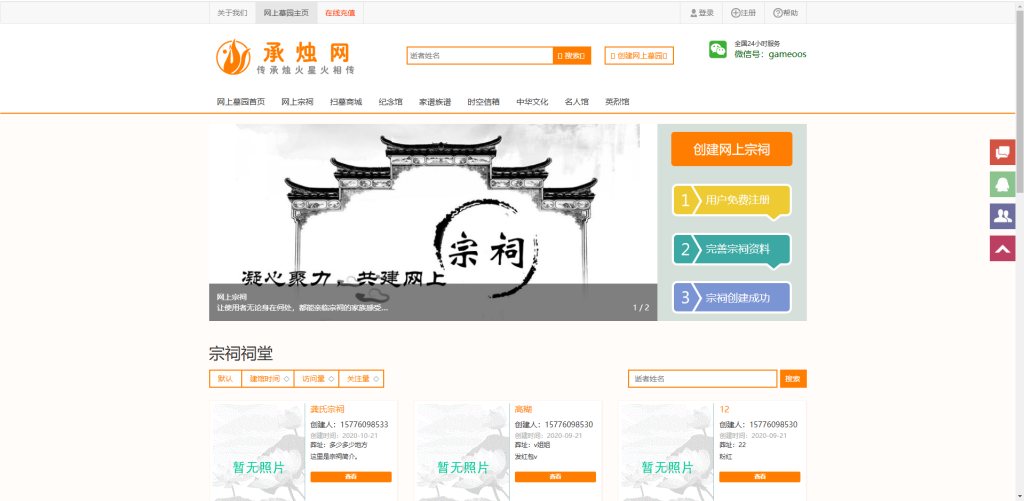The width and height of the screenshot is (1024, 501).
Task: Select the 默认 sort option
Action: click(225, 379)
